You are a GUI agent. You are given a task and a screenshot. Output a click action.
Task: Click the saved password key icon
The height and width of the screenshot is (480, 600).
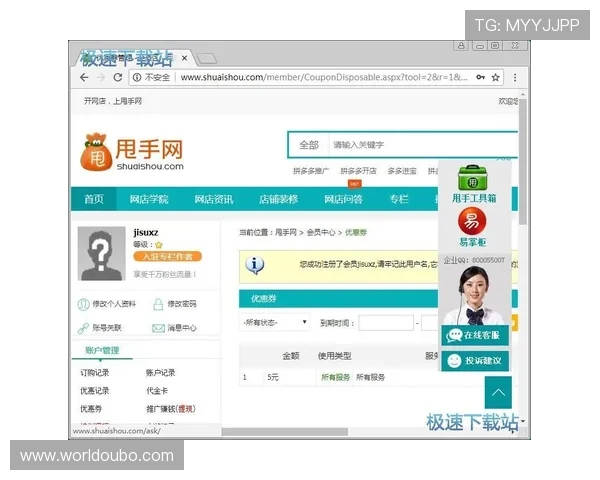480,77
